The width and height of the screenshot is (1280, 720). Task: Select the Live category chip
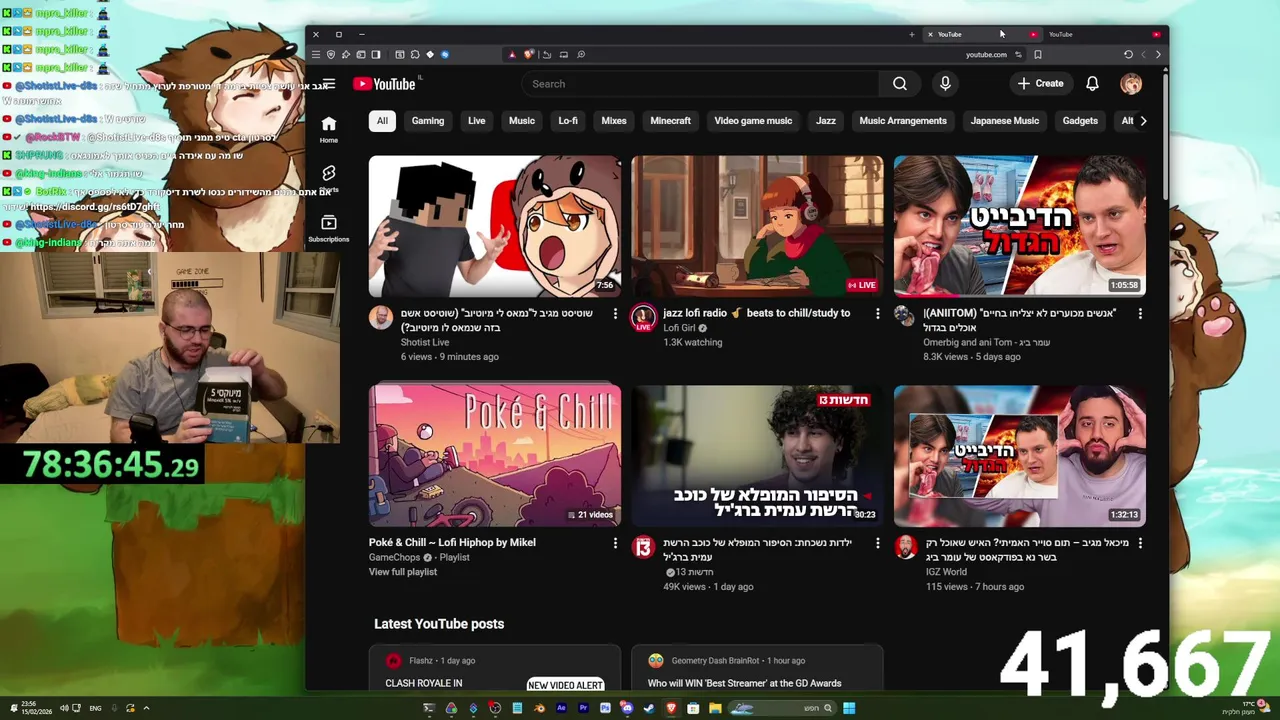476,121
